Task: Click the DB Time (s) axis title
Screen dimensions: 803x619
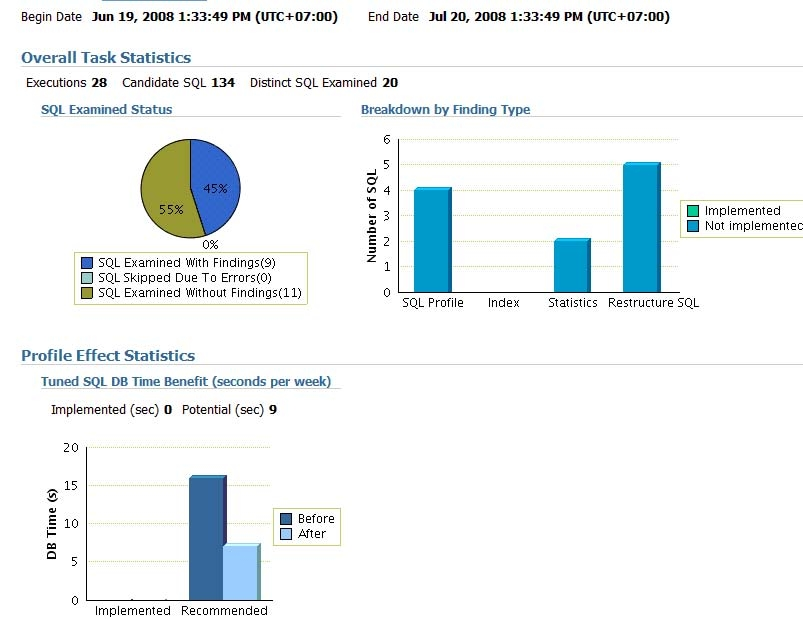Action: click(52, 523)
